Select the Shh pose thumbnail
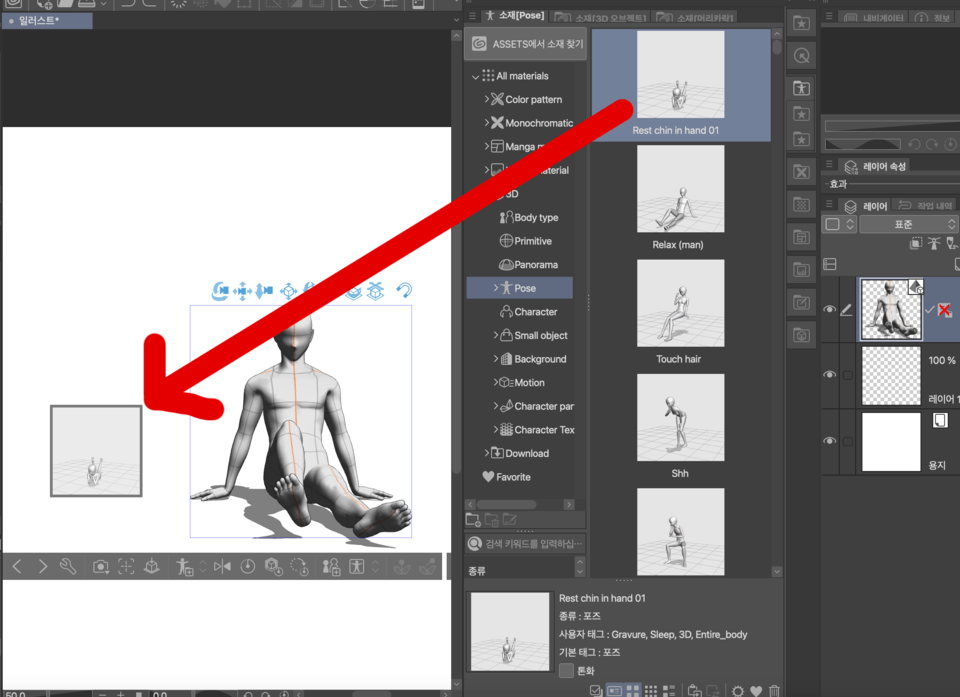 click(x=680, y=418)
